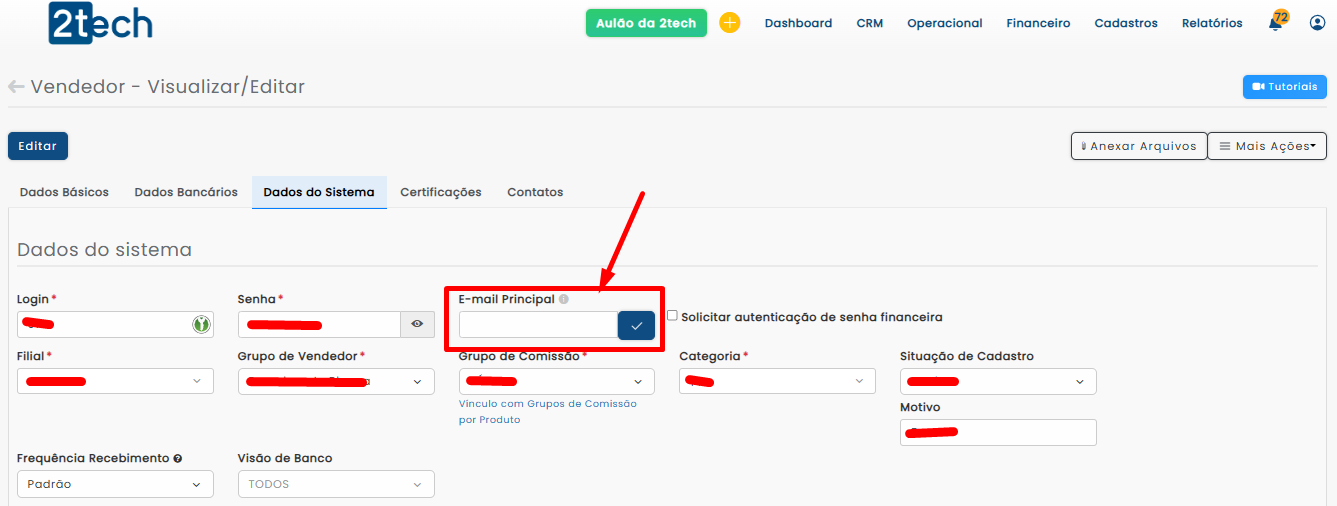
Task: Click the 2tech logo
Action: tap(100, 24)
